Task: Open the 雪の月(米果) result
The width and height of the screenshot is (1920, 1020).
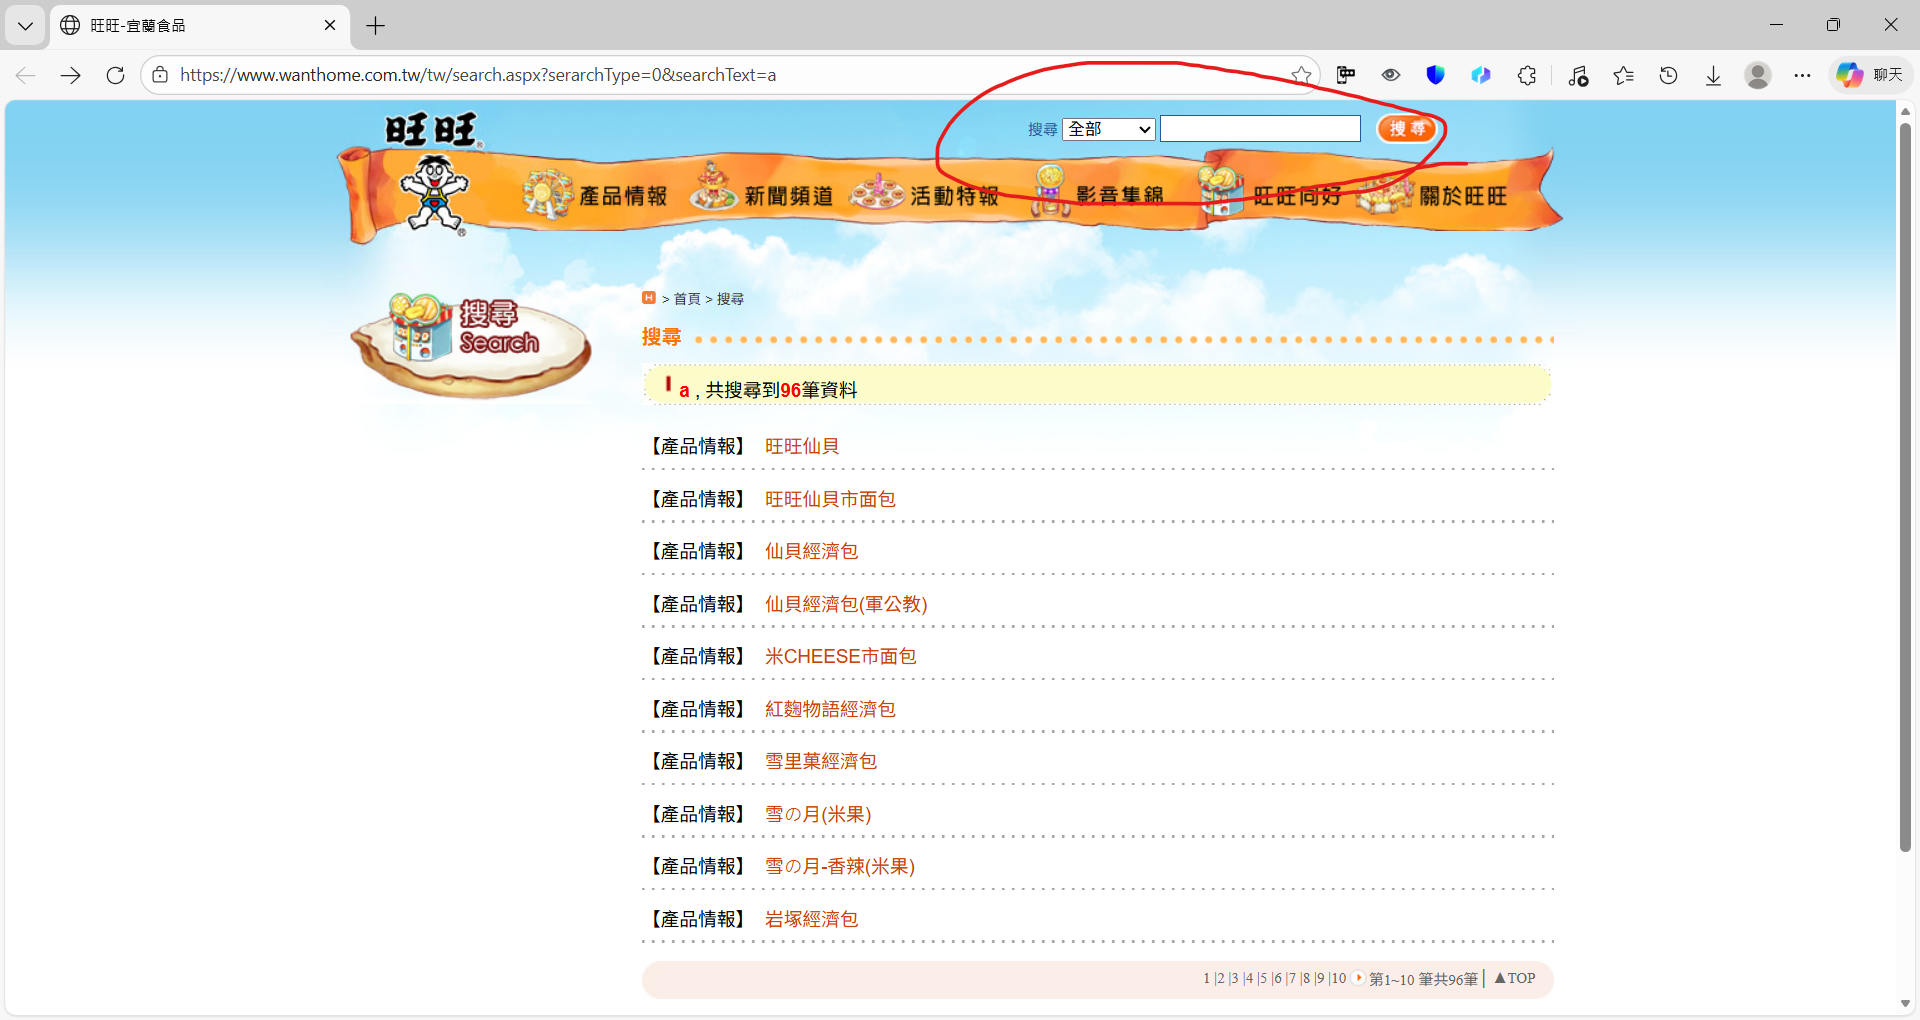Action: click(818, 814)
